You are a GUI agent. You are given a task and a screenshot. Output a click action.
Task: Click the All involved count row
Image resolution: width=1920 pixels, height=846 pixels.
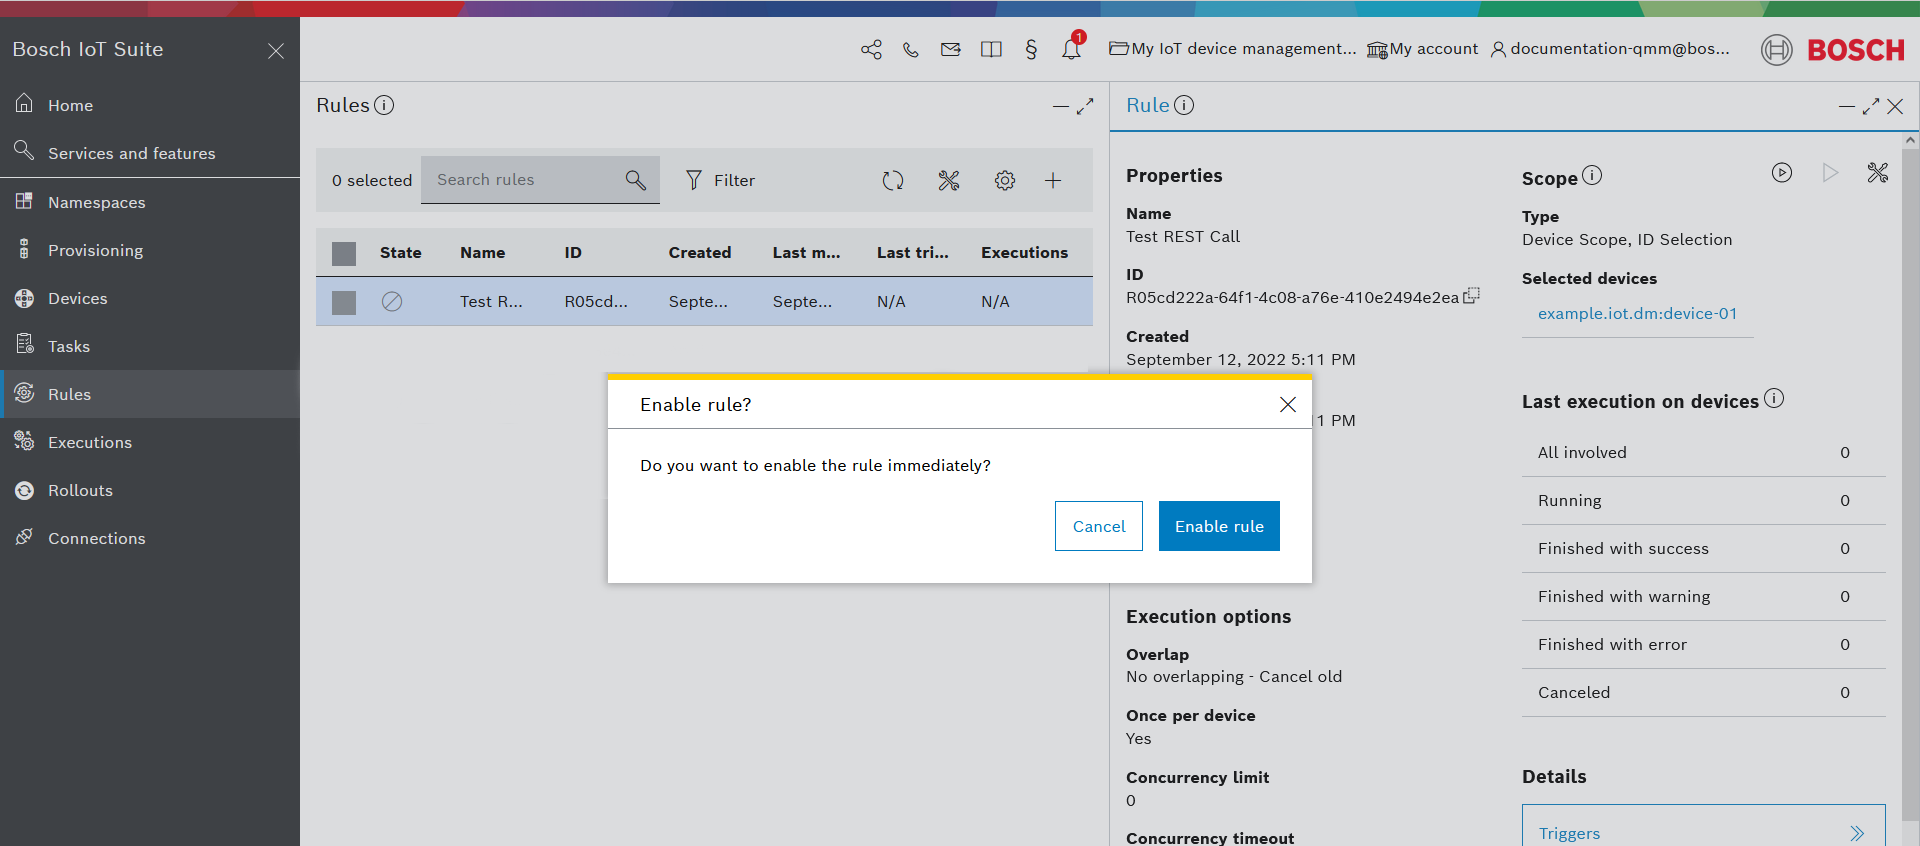click(x=1704, y=453)
